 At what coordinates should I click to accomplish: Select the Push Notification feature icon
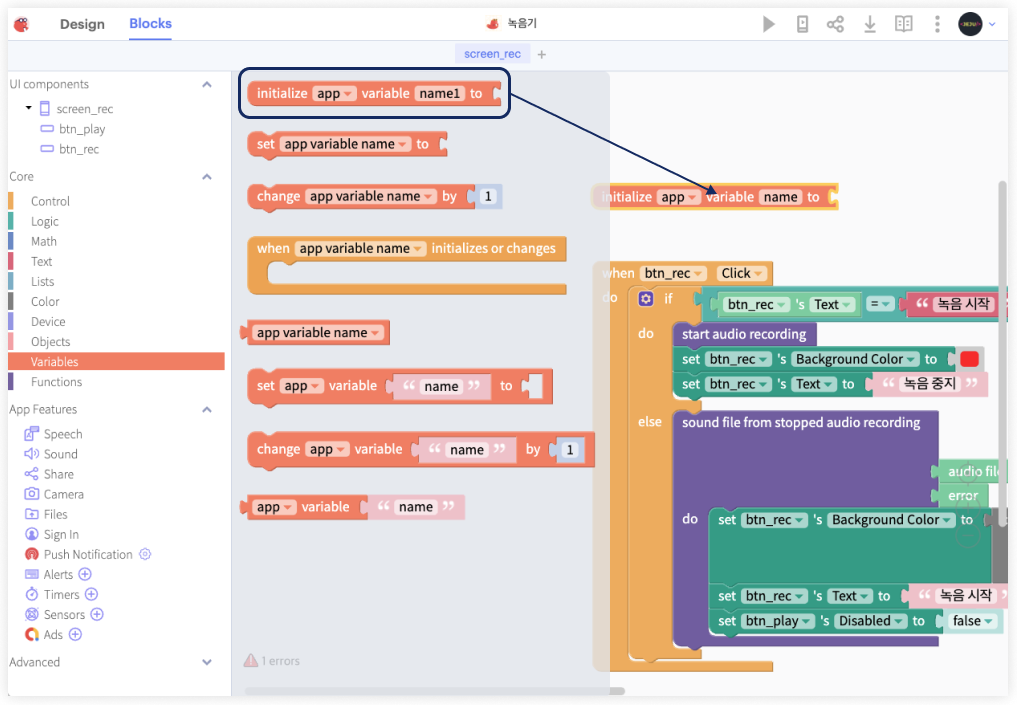point(31,554)
